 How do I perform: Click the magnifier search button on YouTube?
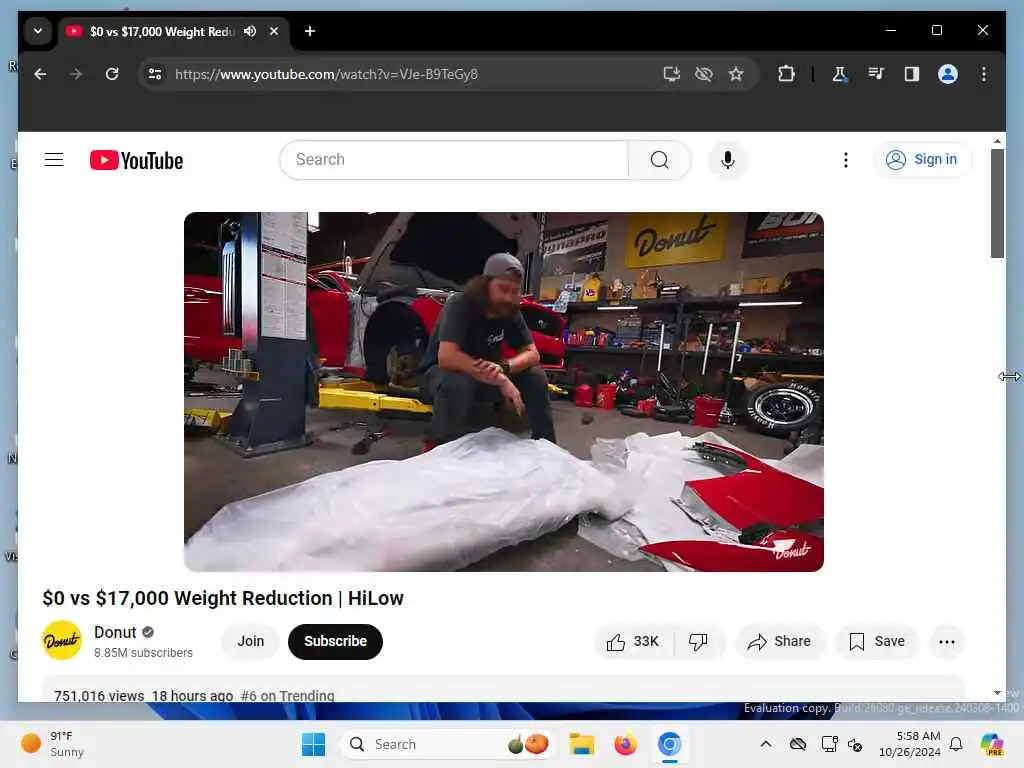click(660, 160)
